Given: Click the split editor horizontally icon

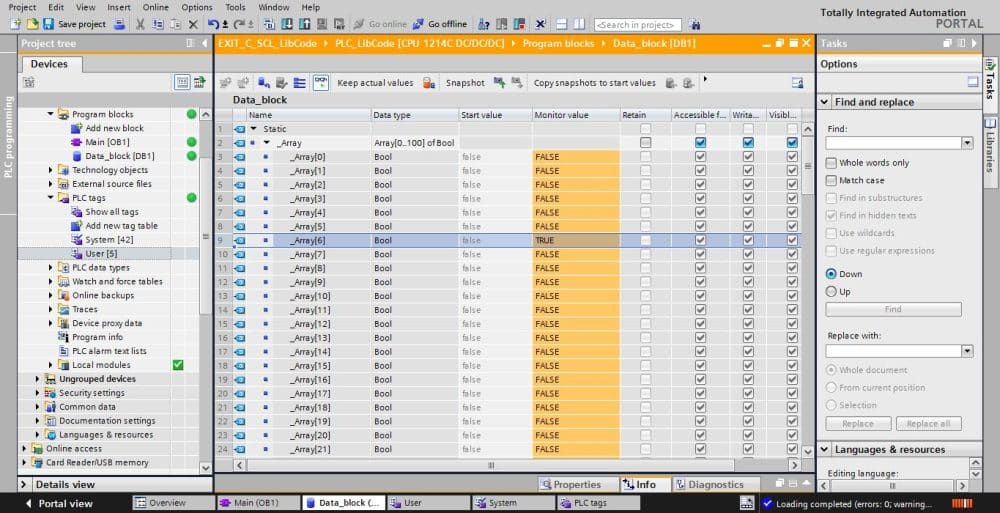Looking at the screenshot, I should coord(562,24).
